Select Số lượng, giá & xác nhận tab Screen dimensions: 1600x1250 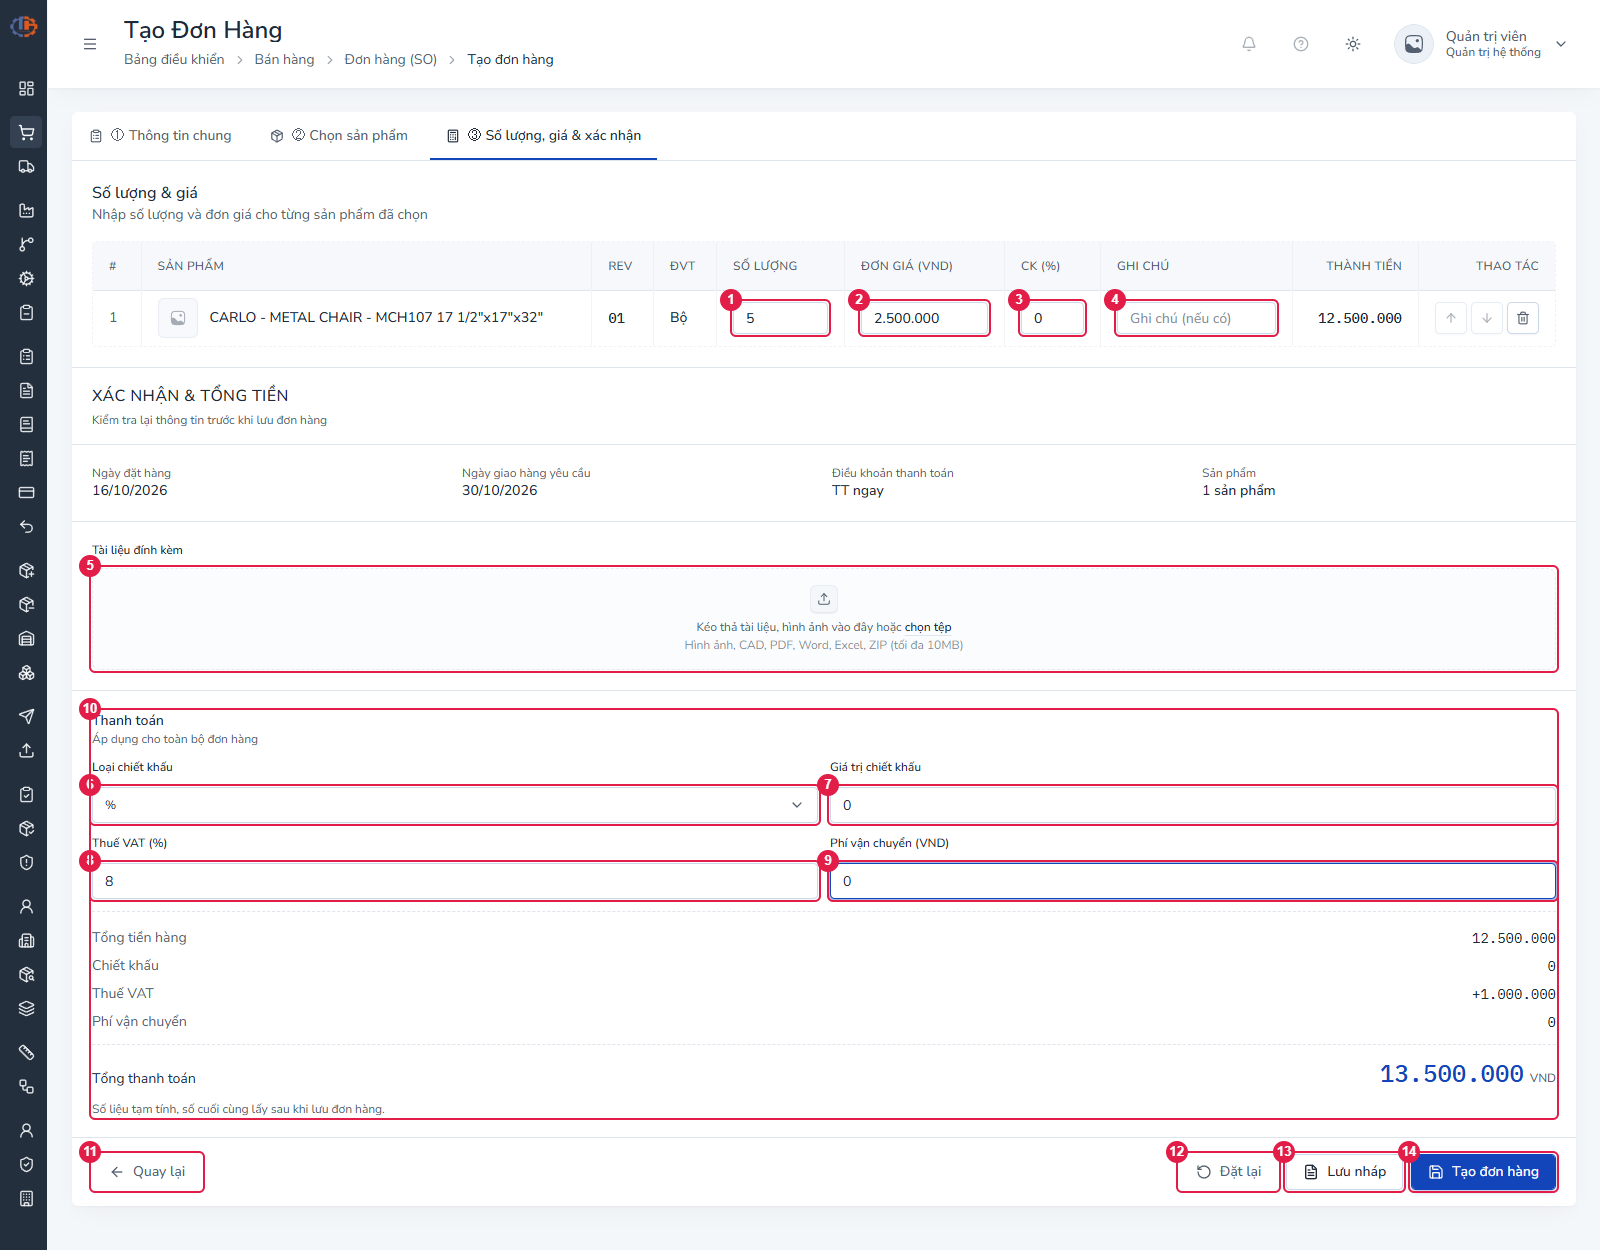(x=544, y=136)
